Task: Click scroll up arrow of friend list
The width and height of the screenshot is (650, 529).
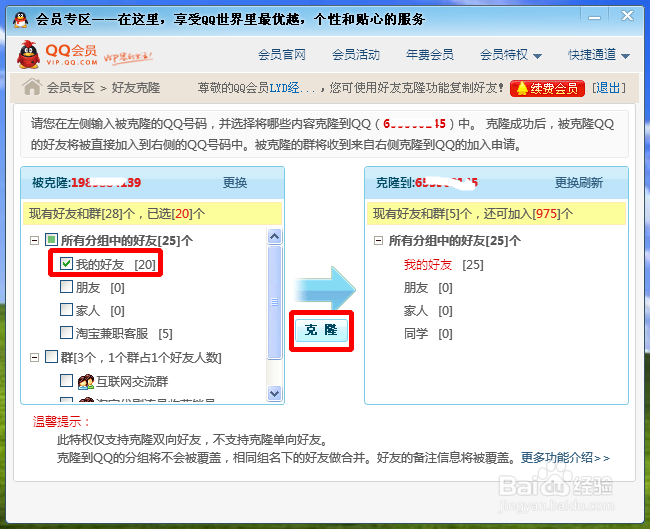Action: click(274, 237)
